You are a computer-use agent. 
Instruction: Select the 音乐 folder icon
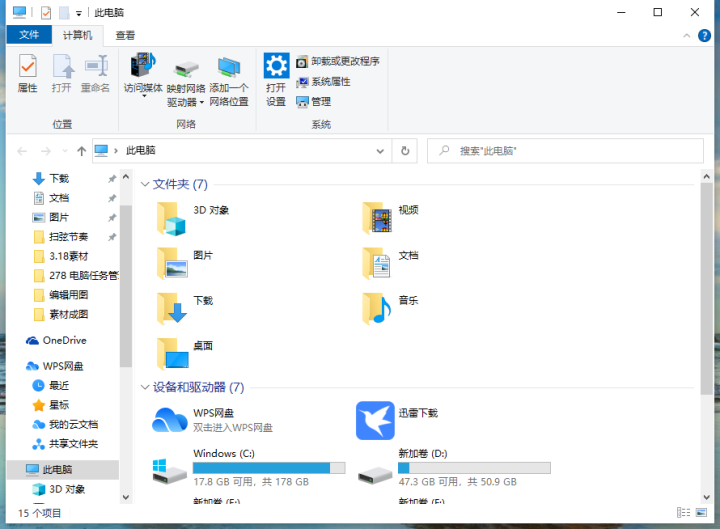(x=376, y=309)
